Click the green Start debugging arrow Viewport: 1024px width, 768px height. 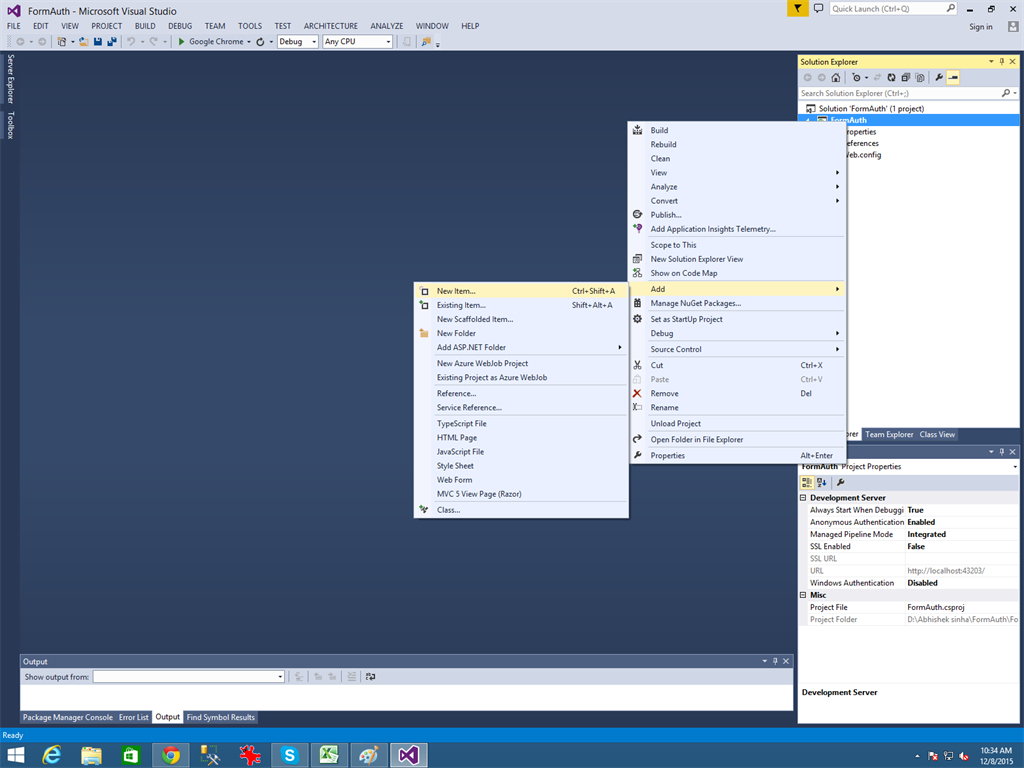(181, 41)
